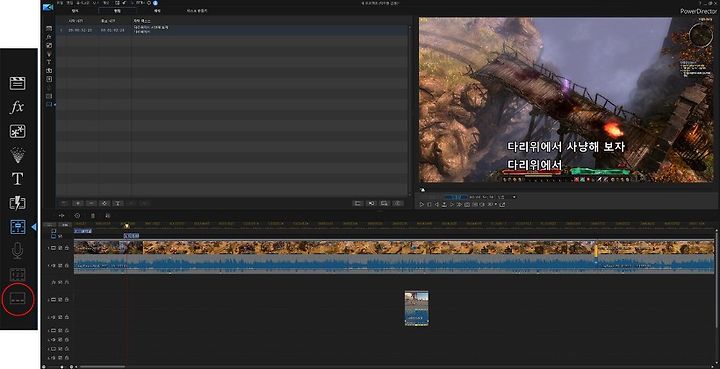Click the Subtitle Text column header
Image resolution: width=720 pixels, height=369 pixels.
tap(141, 21)
